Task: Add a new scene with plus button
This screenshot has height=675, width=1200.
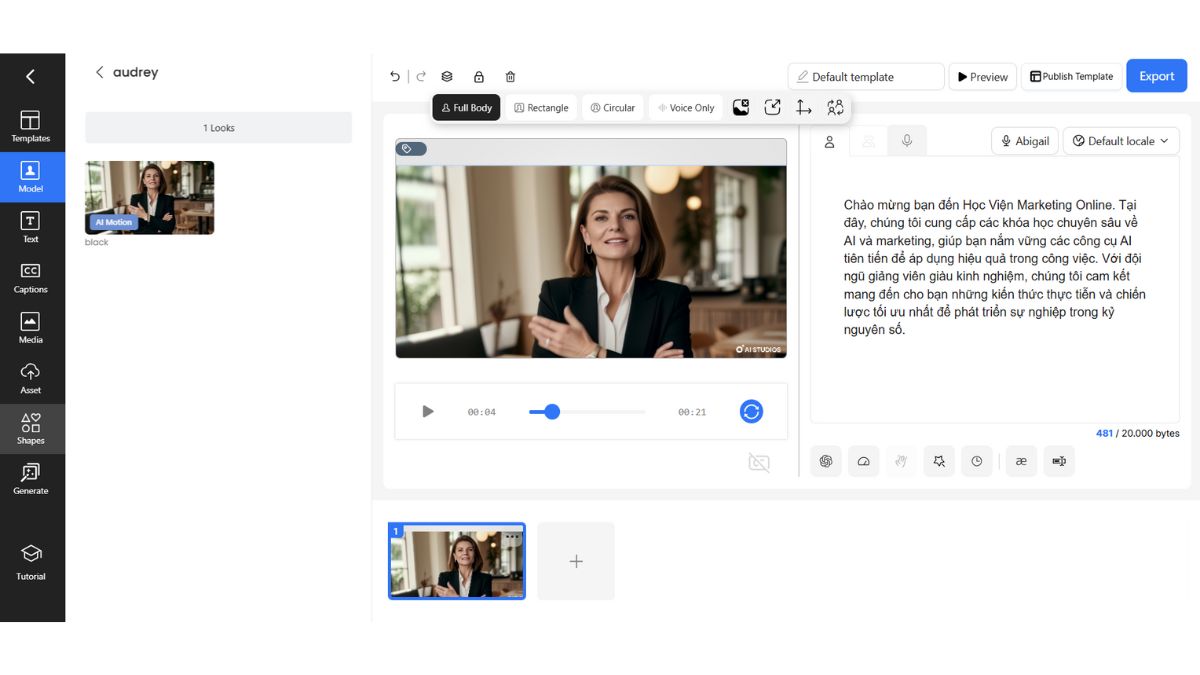Action: [576, 561]
